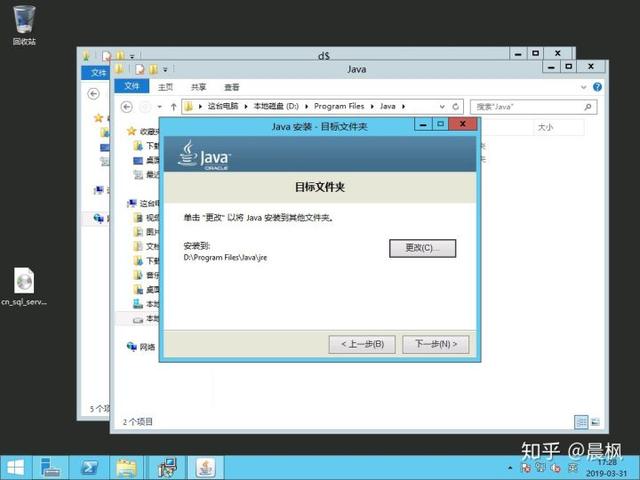This screenshot has width=640, height=480.
Task: Minimize the Java installer dialog
Action: [x=423, y=124]
